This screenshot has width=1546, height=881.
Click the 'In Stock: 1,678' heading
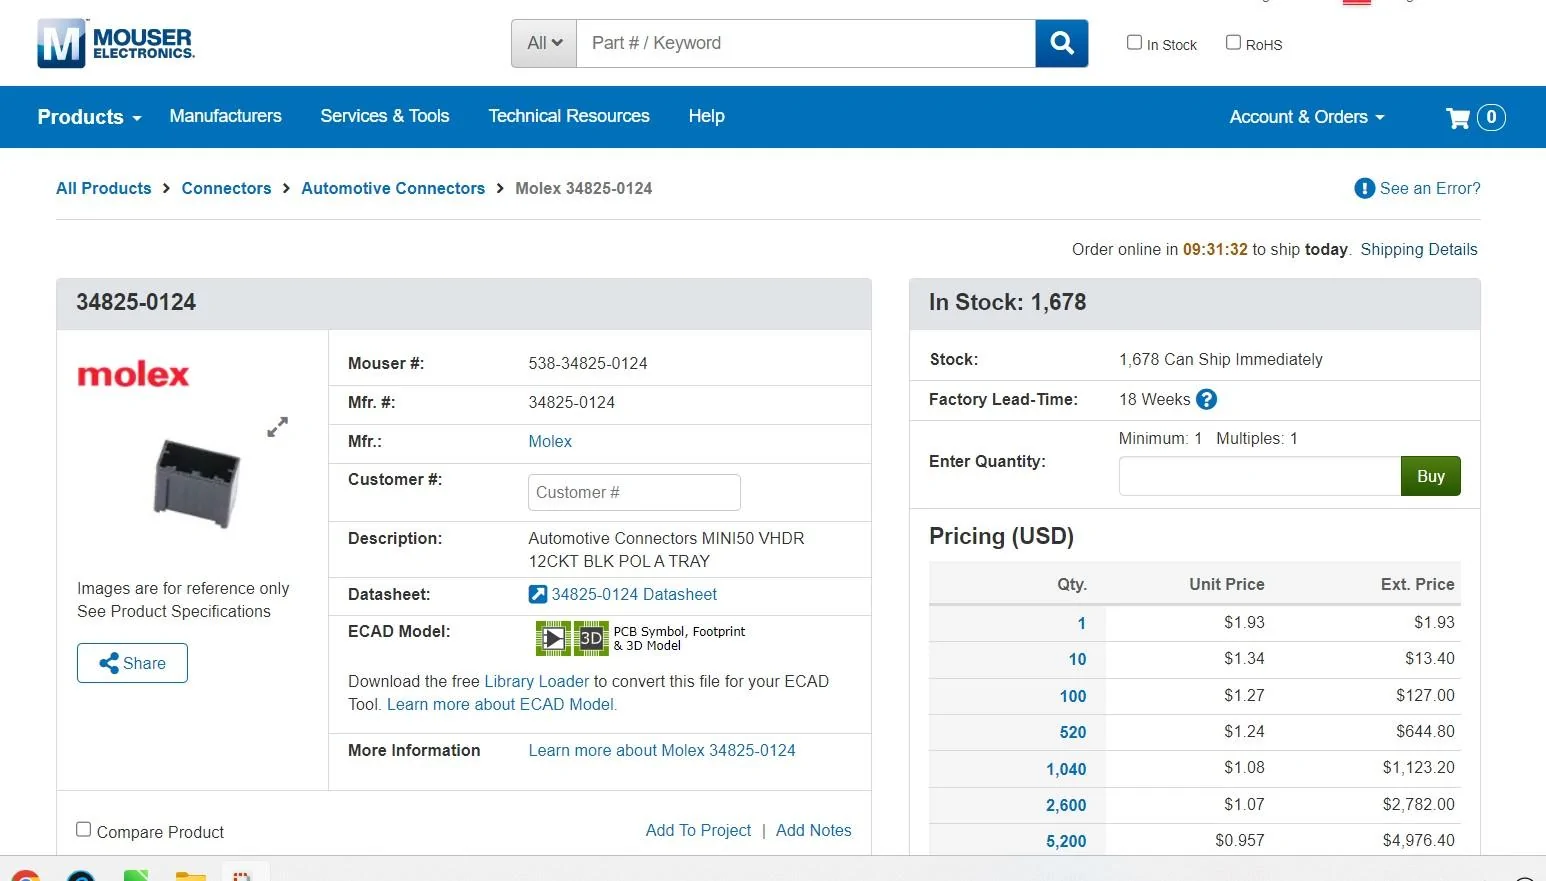coord(1007,302)
